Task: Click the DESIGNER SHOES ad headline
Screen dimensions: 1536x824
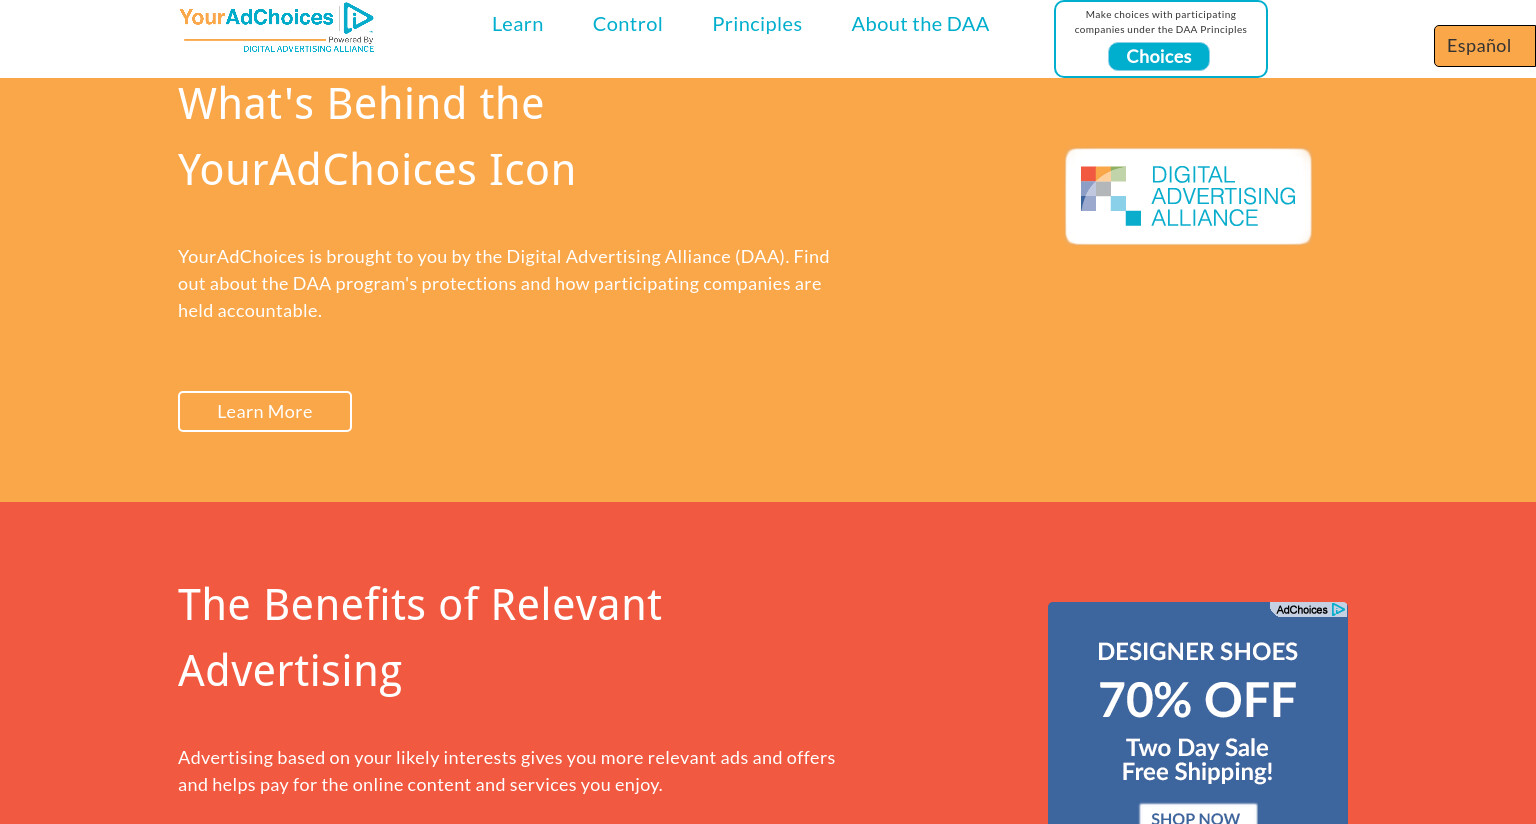Action: [x=1197, y=652]
